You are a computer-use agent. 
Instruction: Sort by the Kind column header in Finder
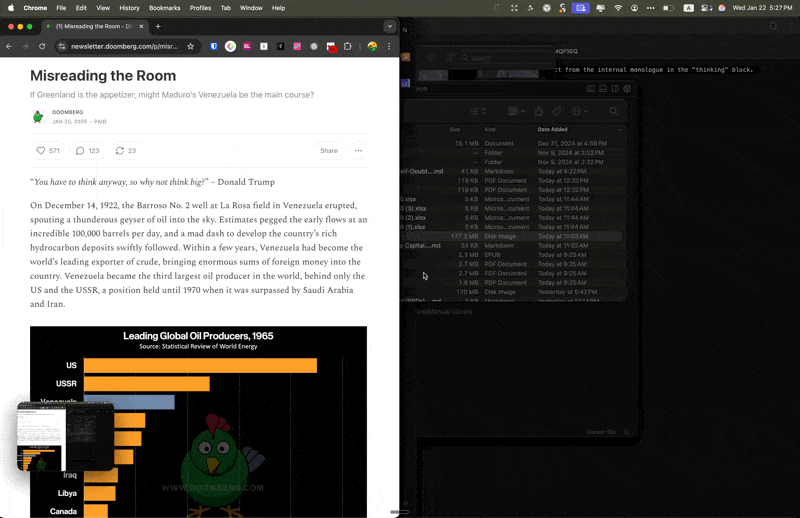490,129
